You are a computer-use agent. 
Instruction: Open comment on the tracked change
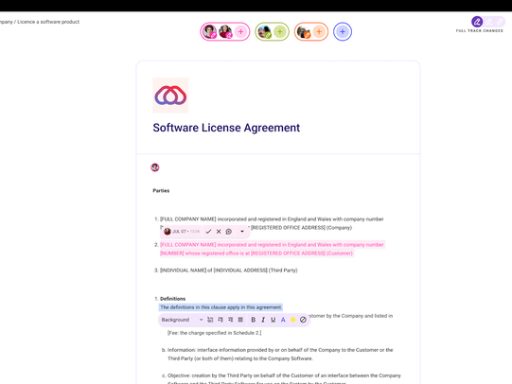(229, 231)
